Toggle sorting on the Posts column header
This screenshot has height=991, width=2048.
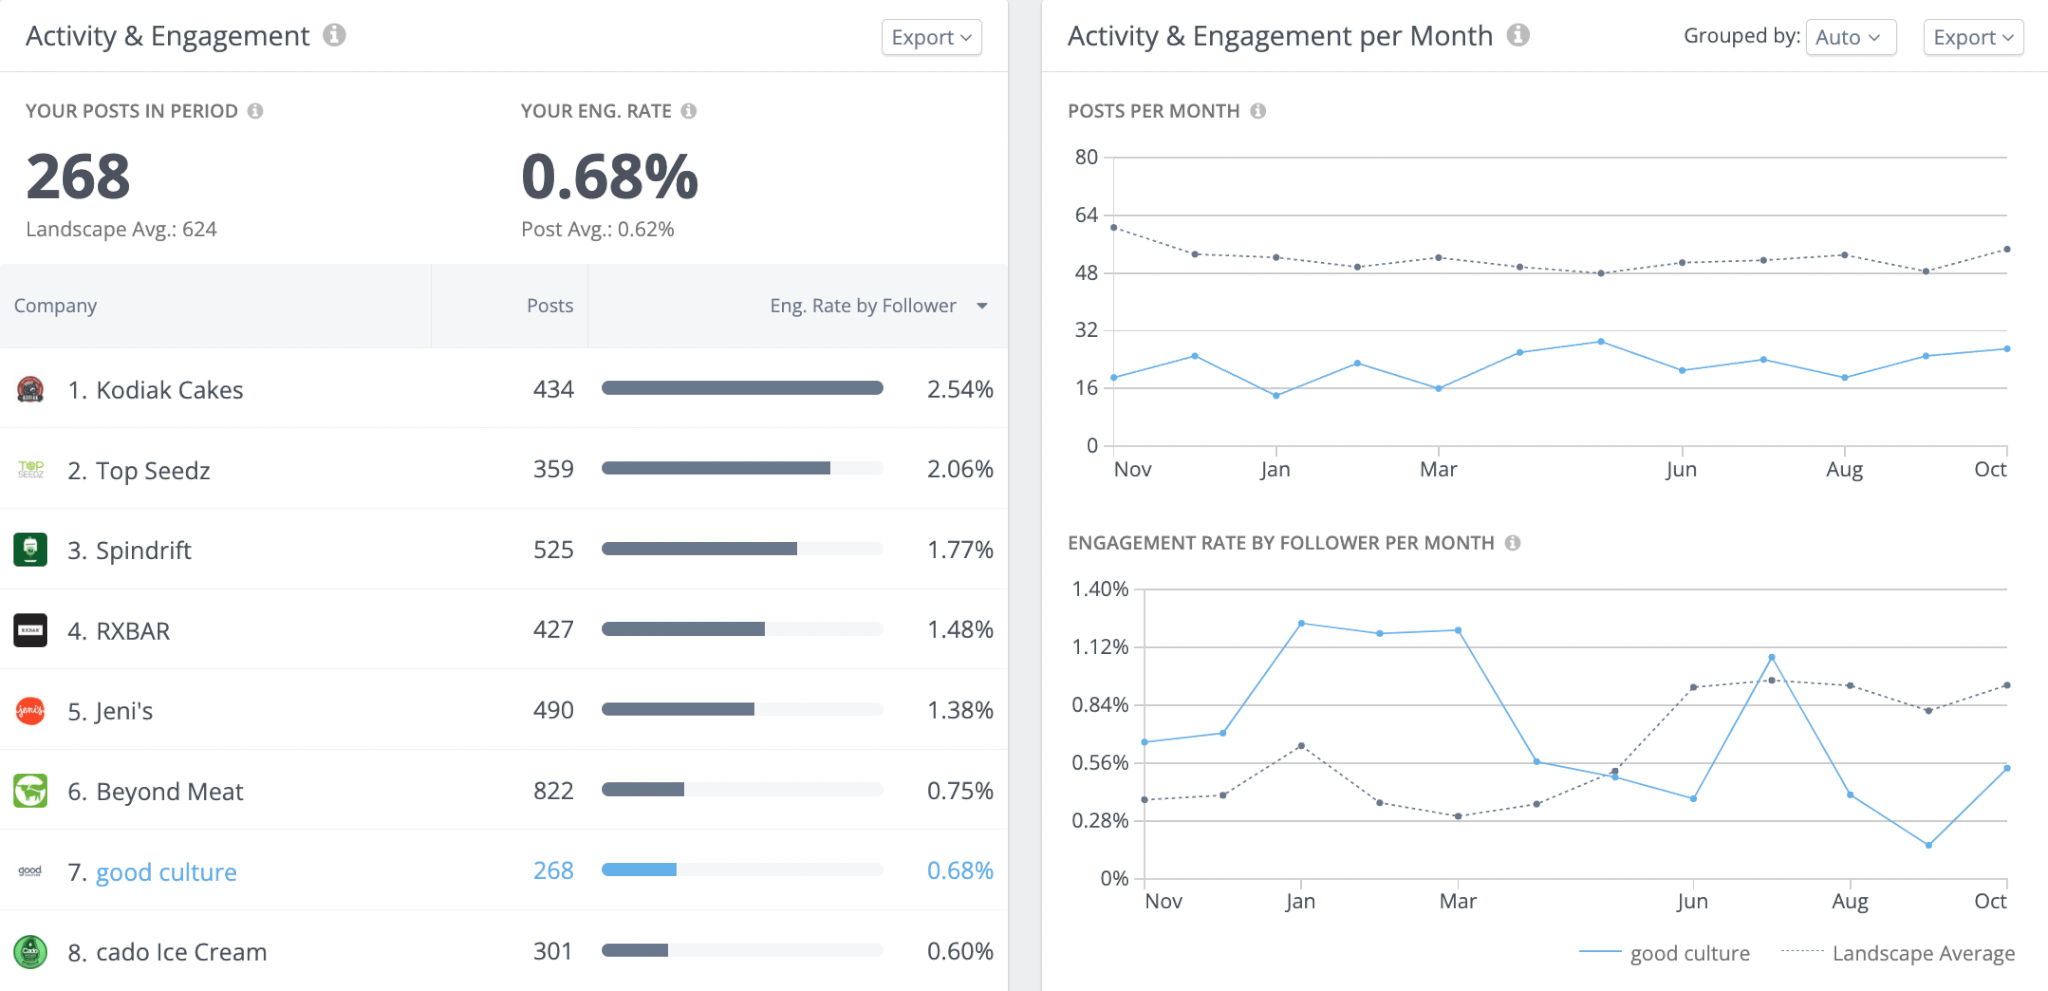click(x=550, y=305)
